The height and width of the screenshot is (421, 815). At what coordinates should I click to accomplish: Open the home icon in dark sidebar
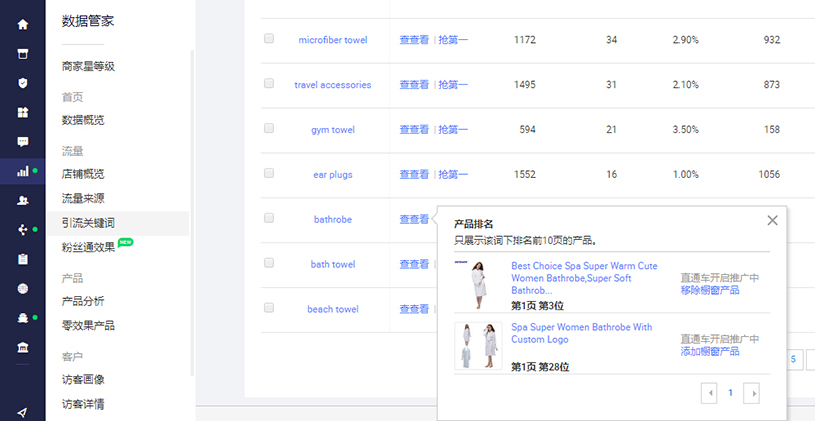pyautogui.click(x=23, y=24)
